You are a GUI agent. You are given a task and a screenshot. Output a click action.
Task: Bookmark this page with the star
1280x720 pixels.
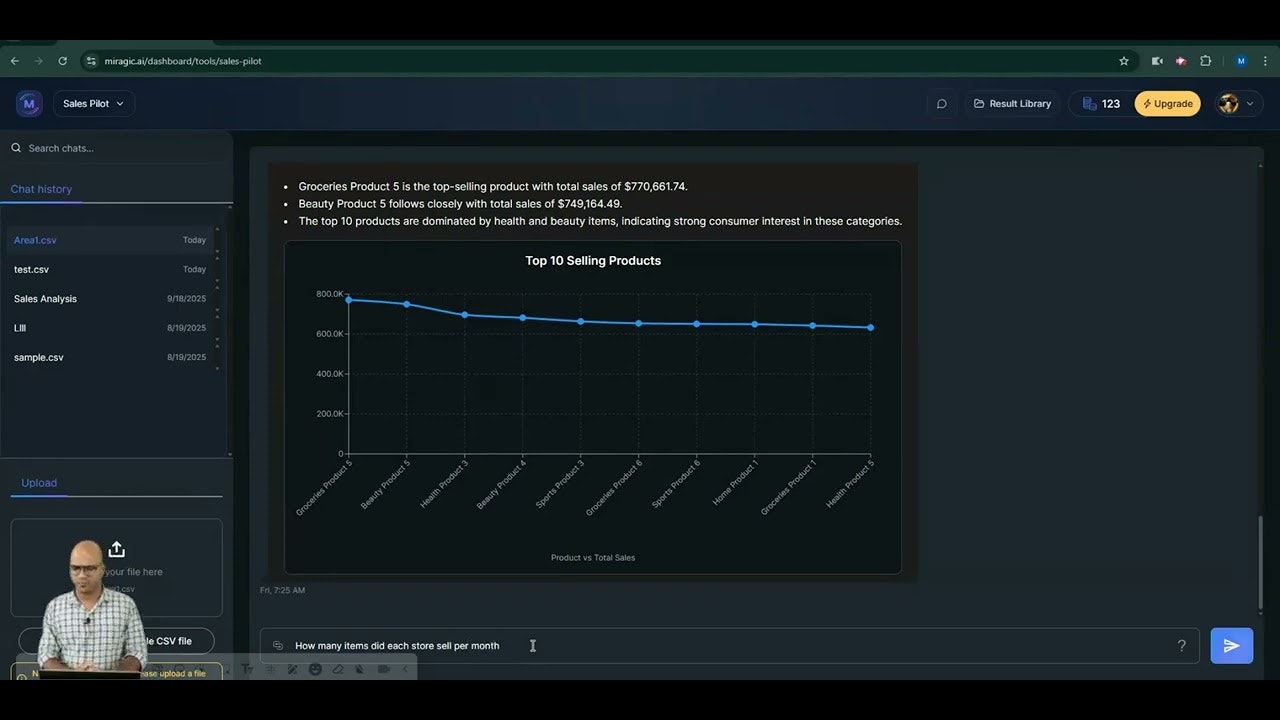coord(1124,61)
